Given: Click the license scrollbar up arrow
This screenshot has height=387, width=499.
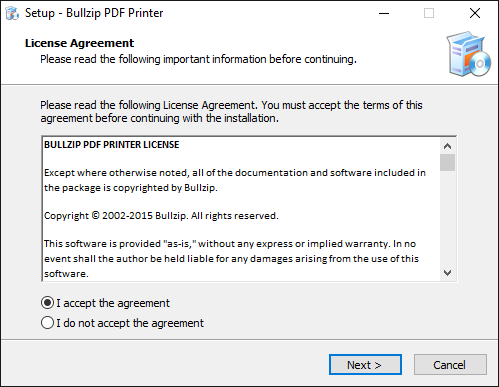Looking at the screenshot, I should point(447,146).
